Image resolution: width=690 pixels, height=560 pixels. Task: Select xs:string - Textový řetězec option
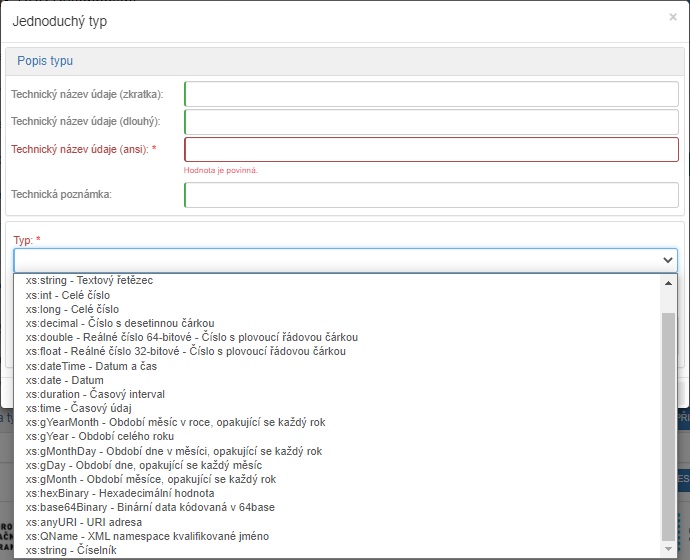click(90, 281)
